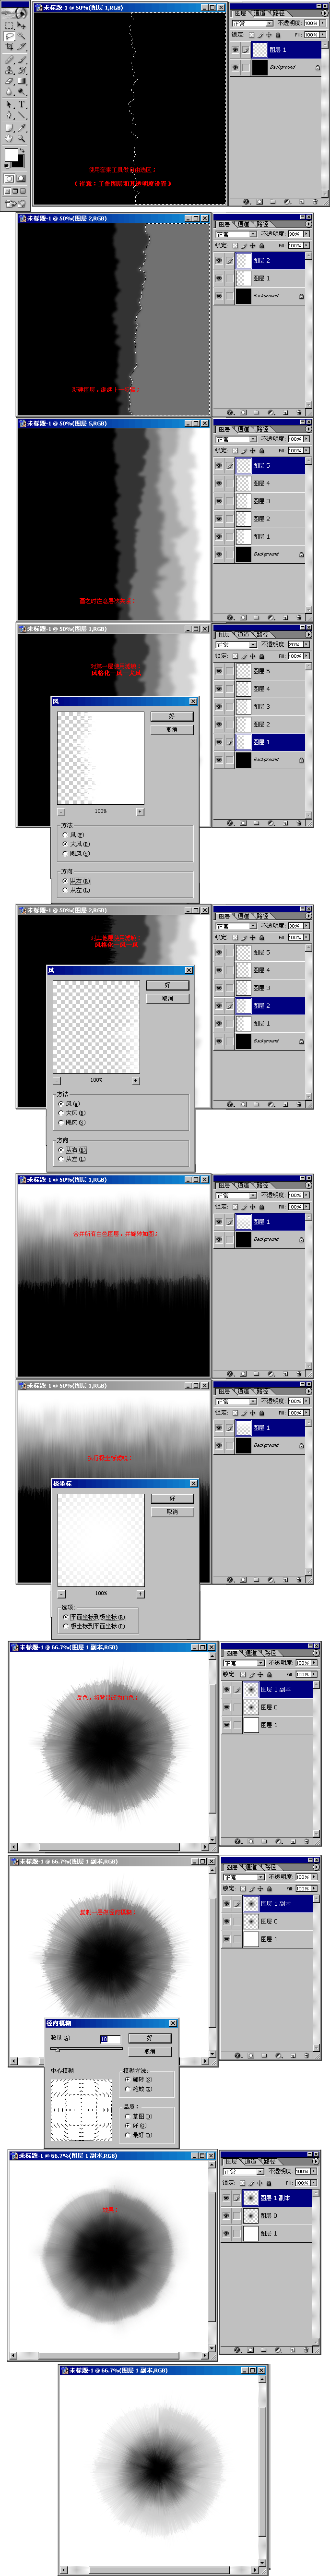
Task: Click 好 (OK) button in the 径向模糊 dialog
Action: tap(150, 2038)
